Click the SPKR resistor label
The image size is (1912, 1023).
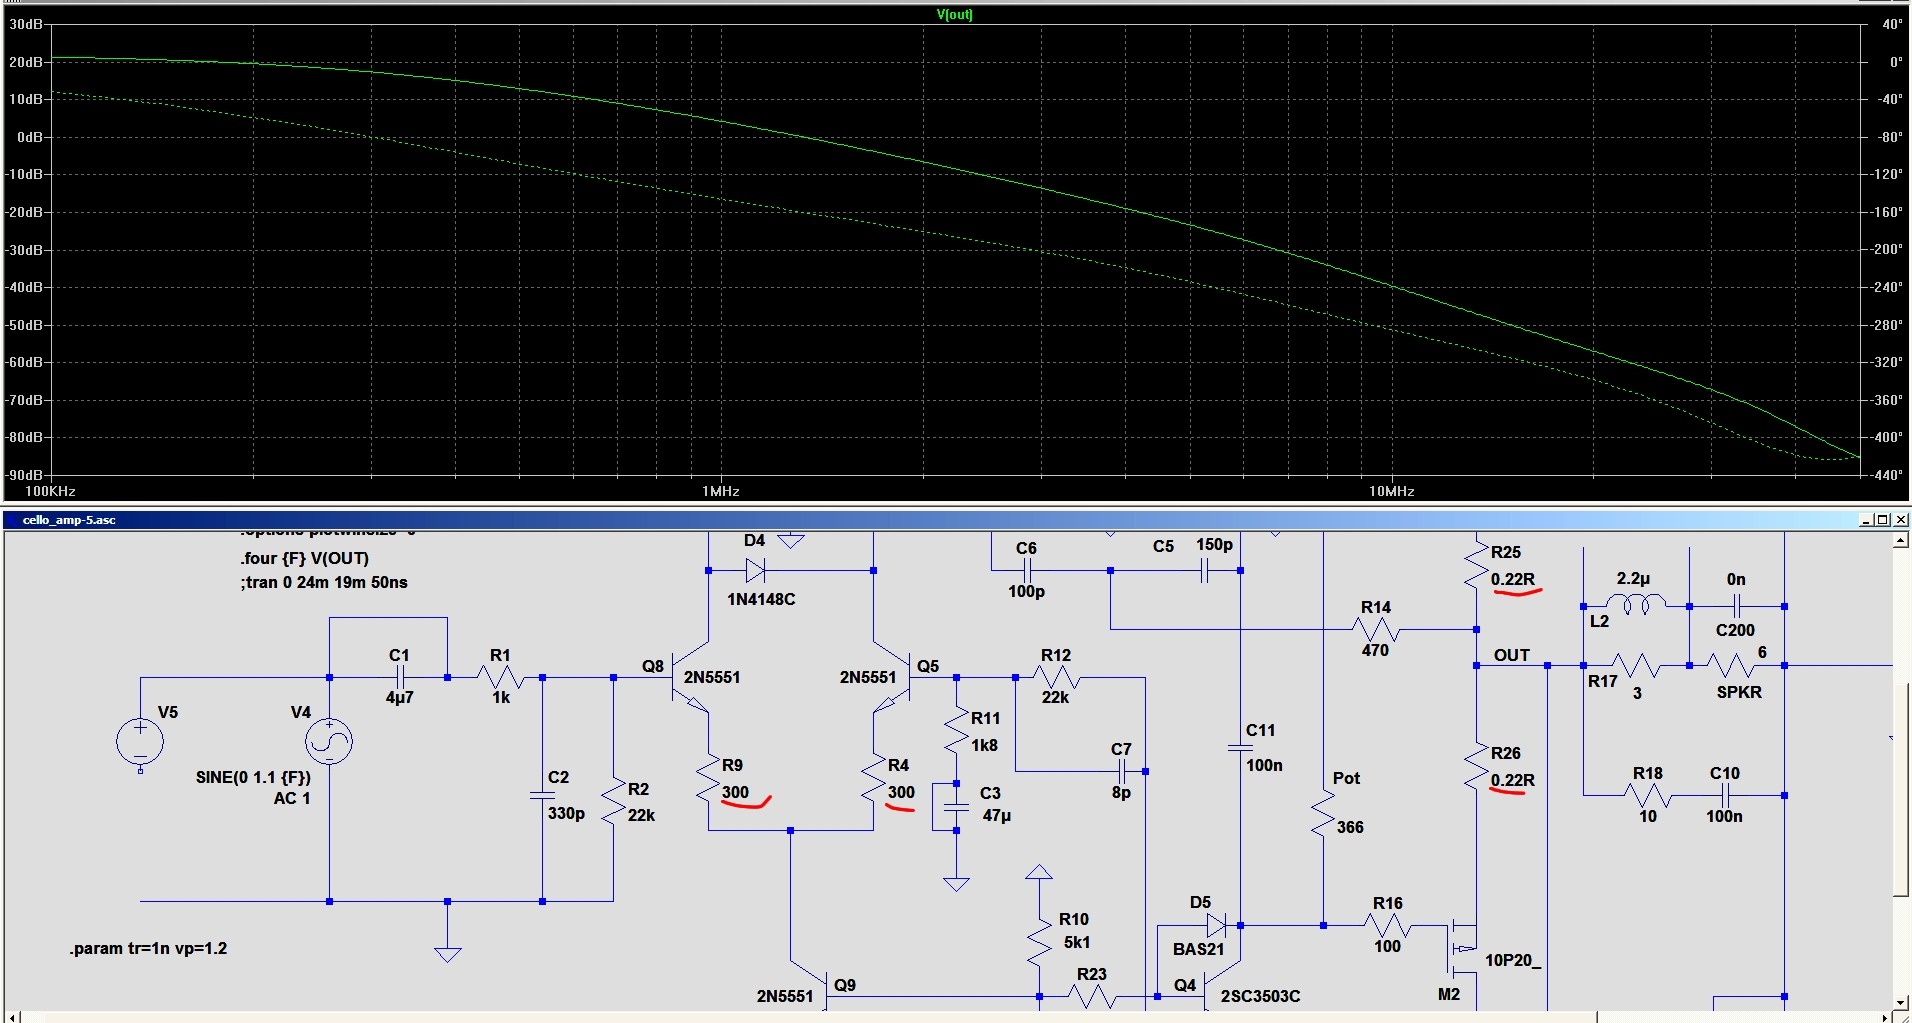1739,692
